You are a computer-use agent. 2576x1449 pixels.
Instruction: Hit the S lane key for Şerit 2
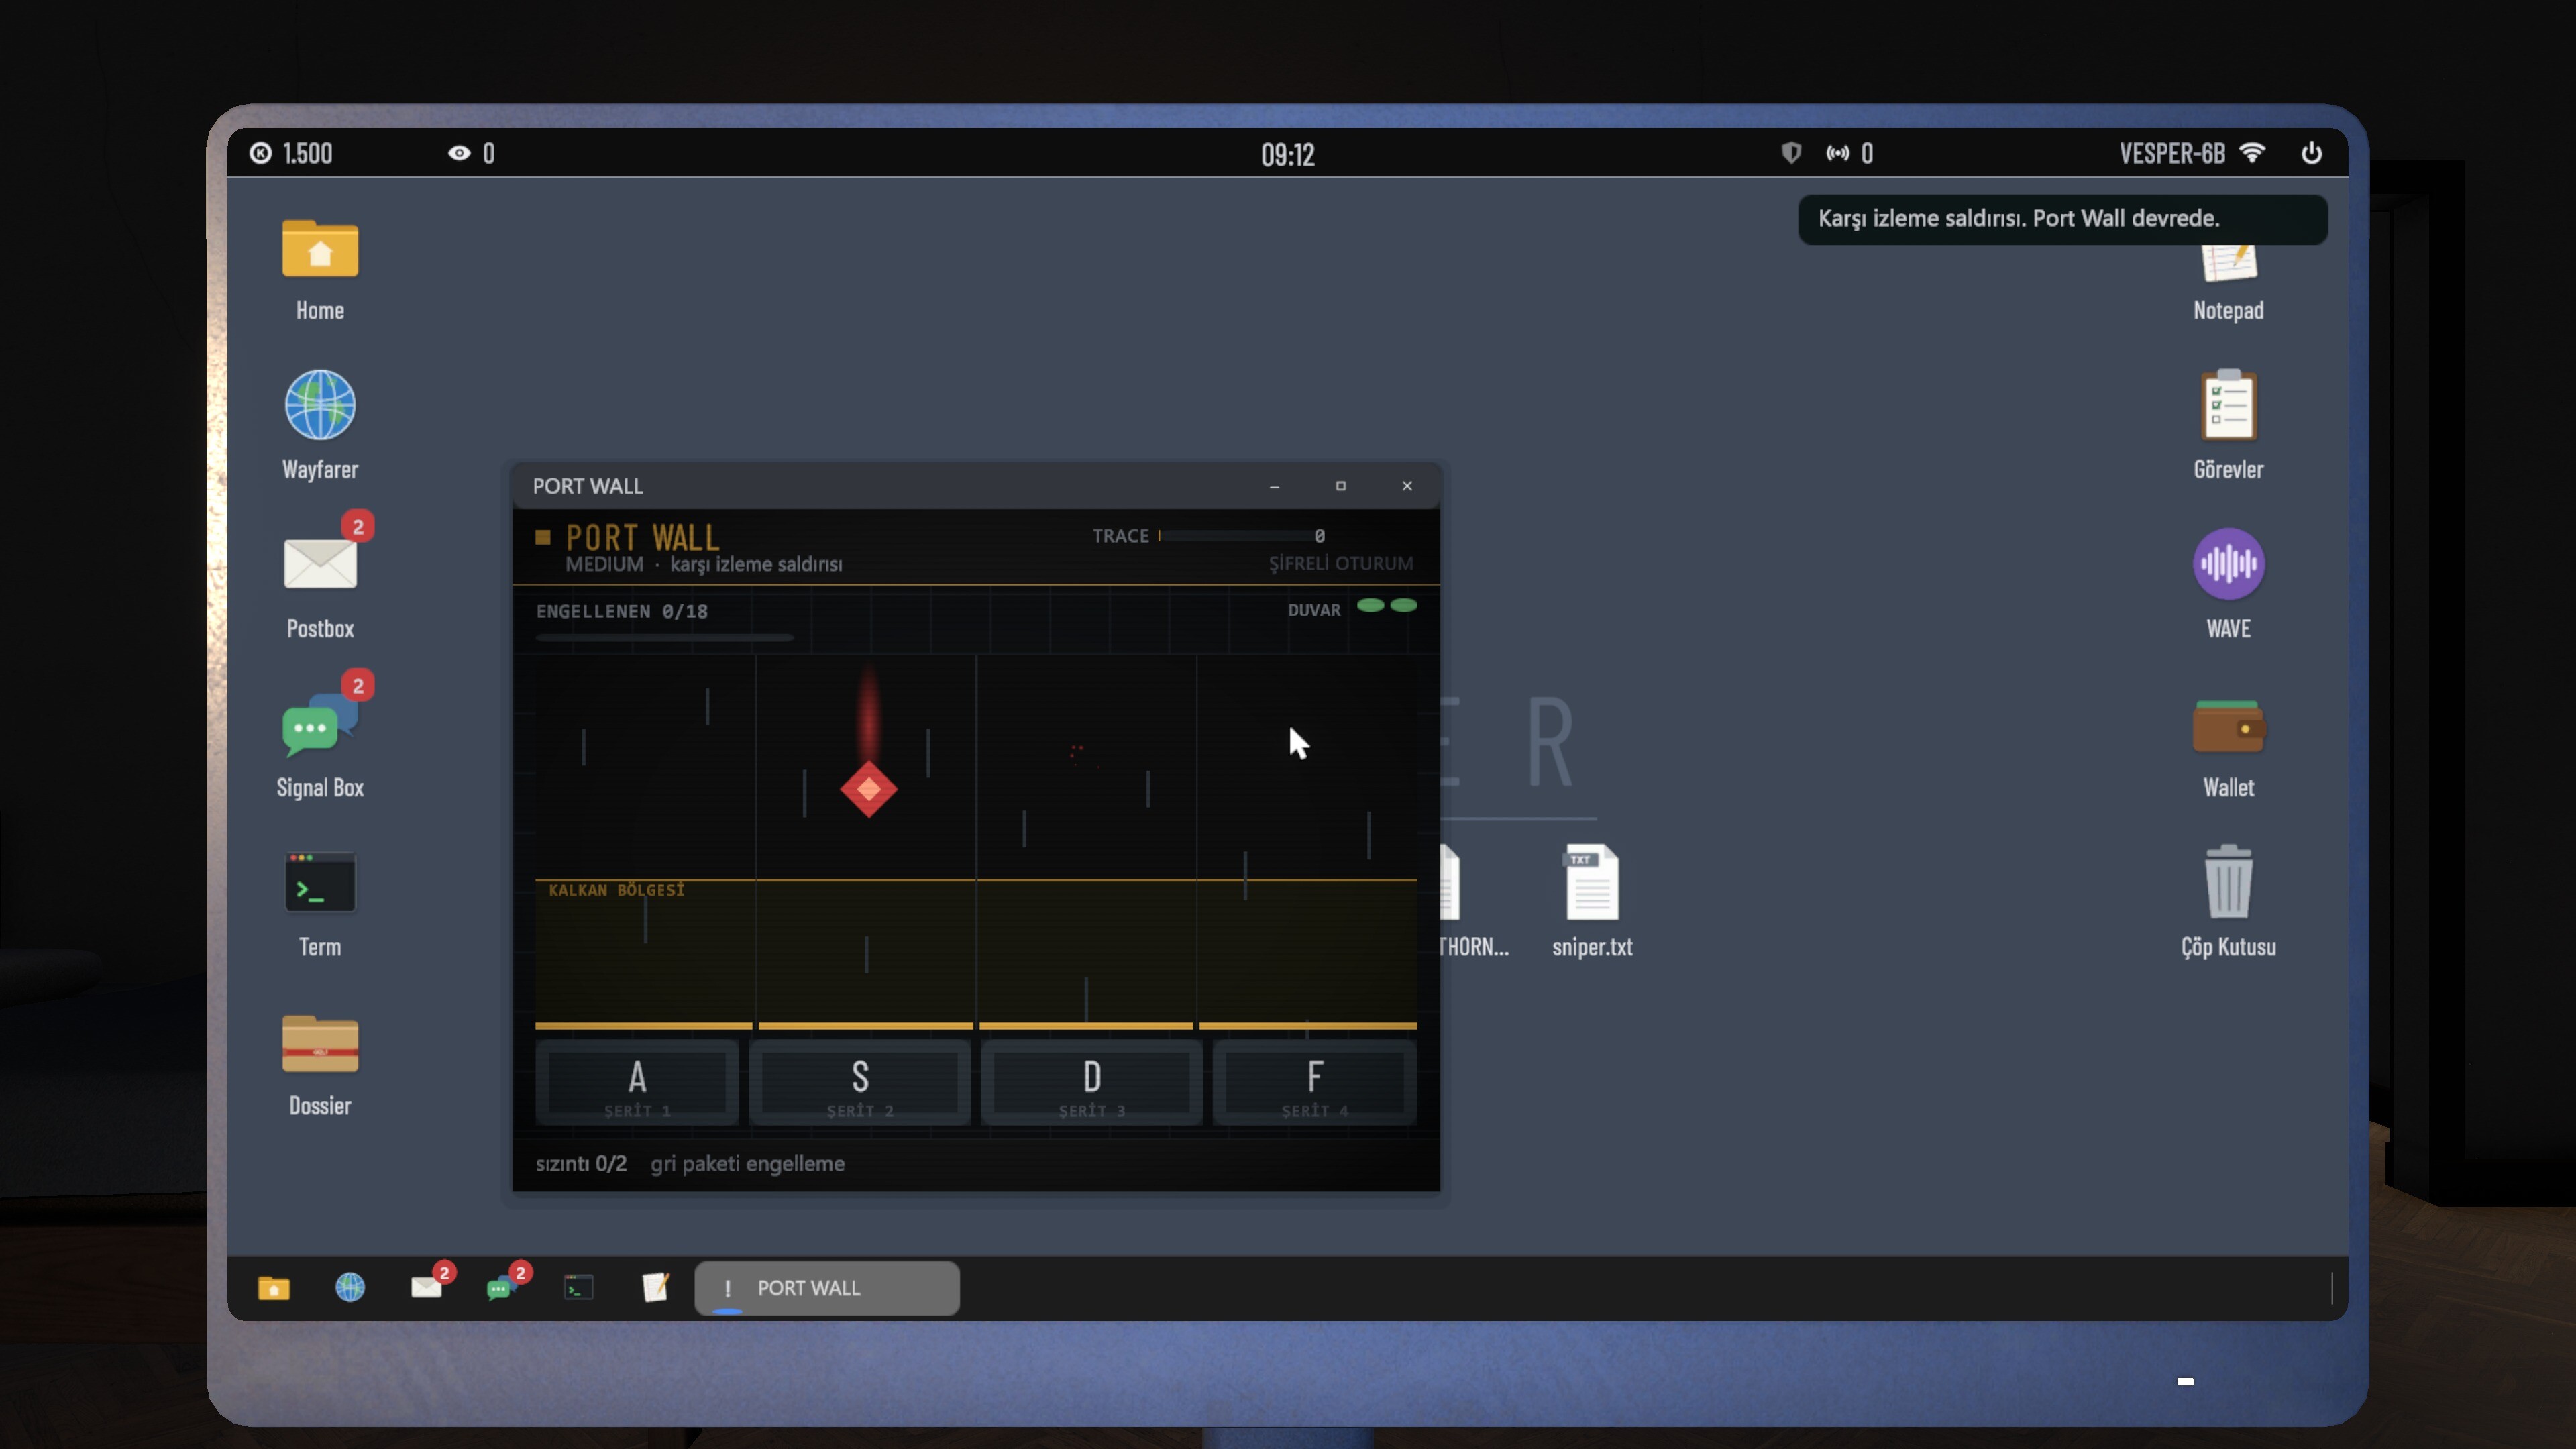[x=860, y=1083]
